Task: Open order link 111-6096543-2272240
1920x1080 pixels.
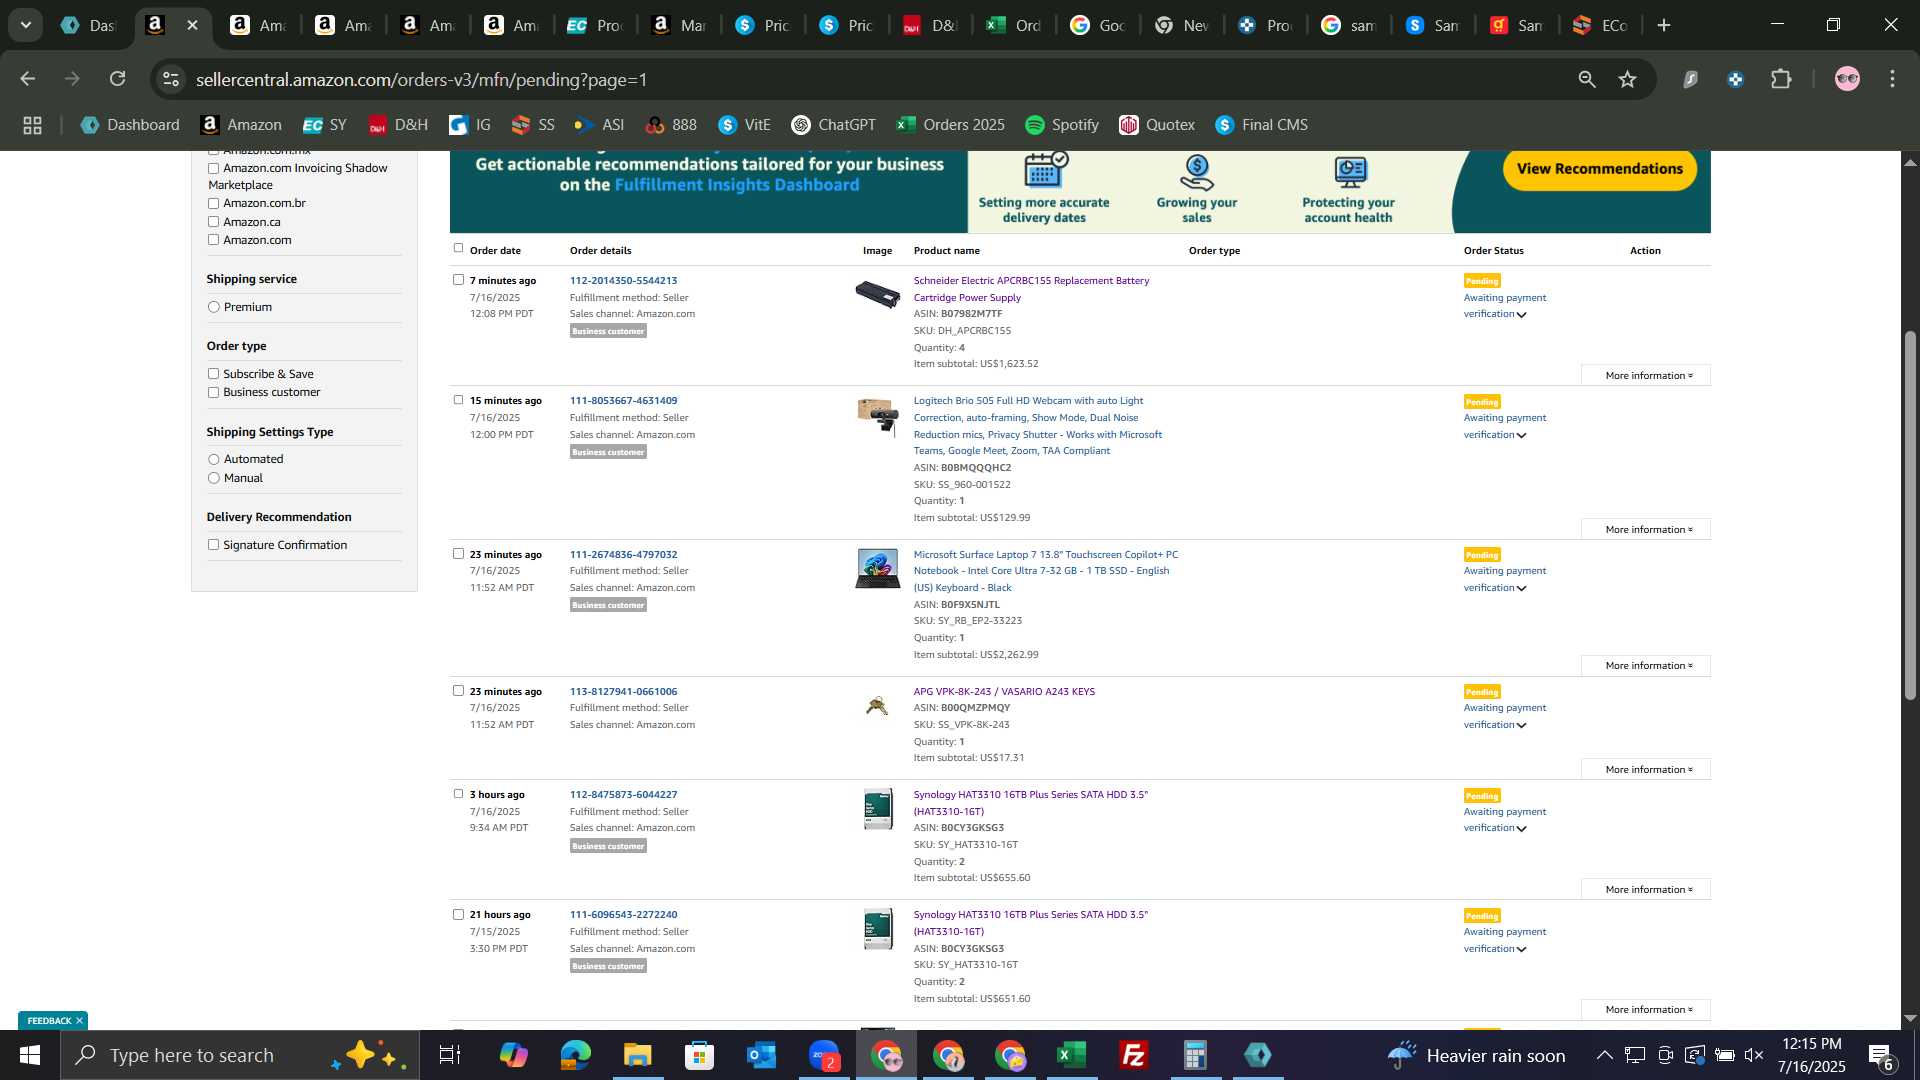Action: (623, 915)
